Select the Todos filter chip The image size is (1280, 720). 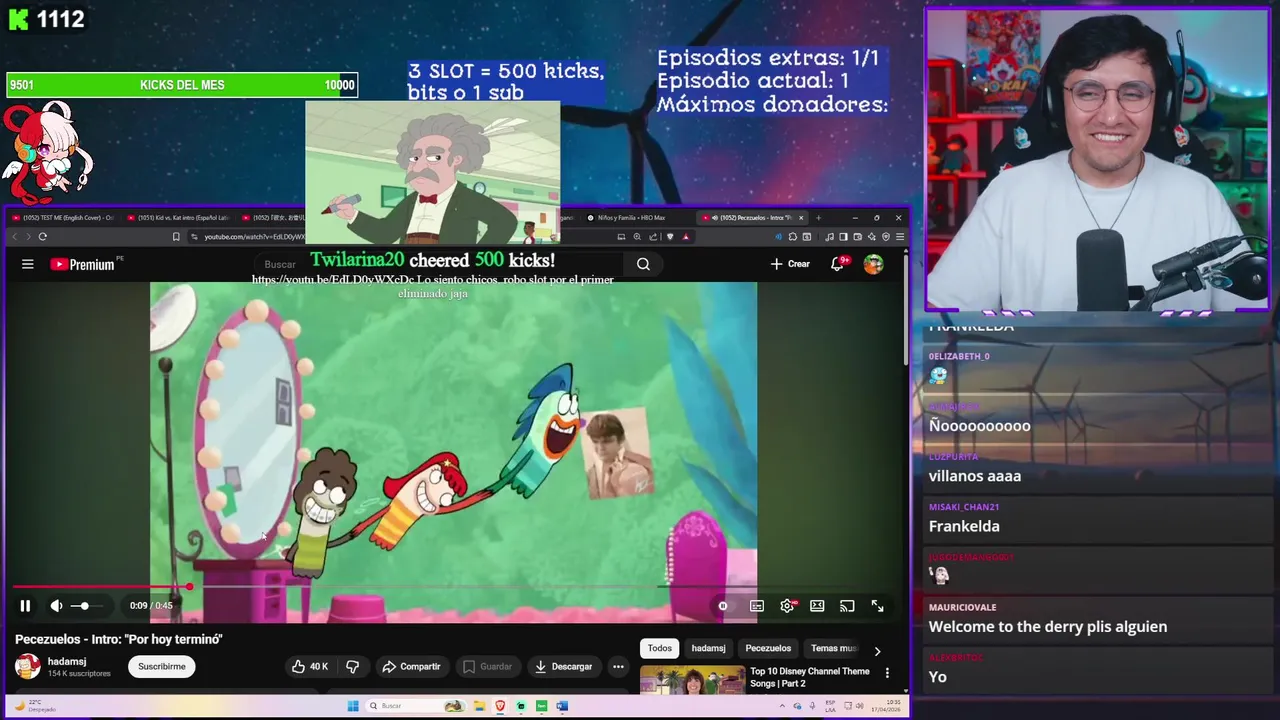click(660, 648)
